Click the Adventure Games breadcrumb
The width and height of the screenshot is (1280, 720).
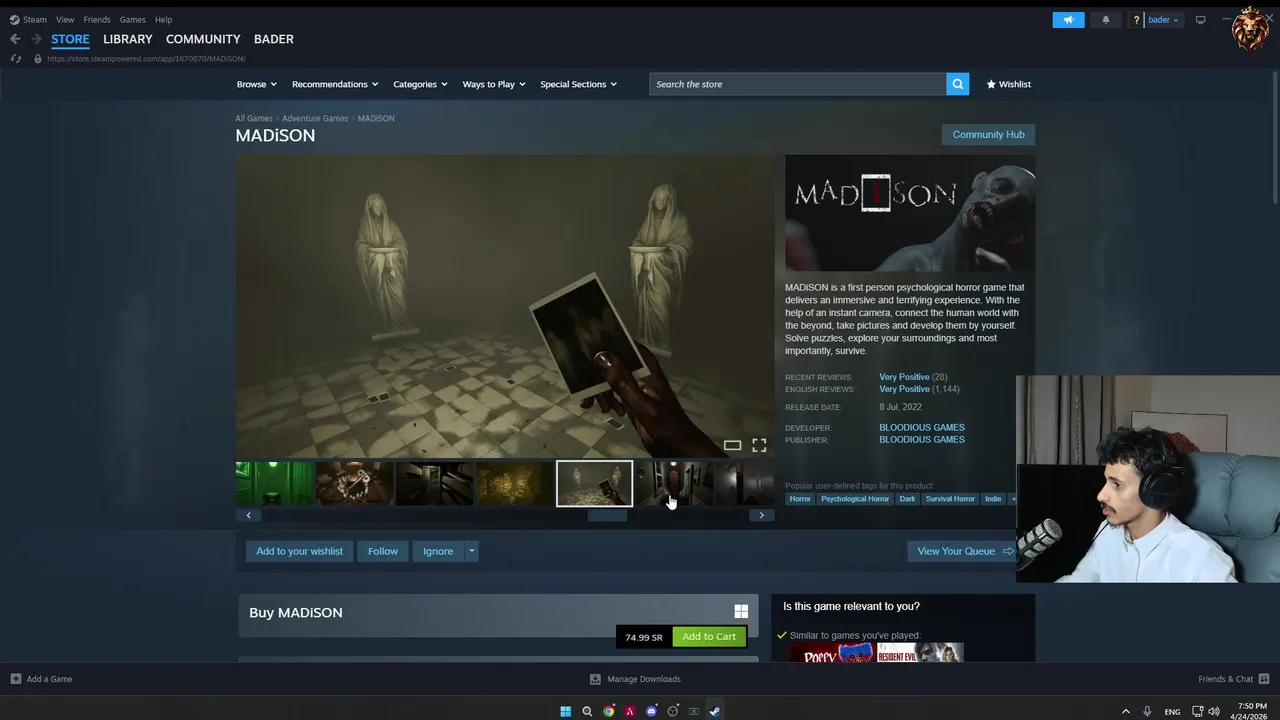click(315, 118)
